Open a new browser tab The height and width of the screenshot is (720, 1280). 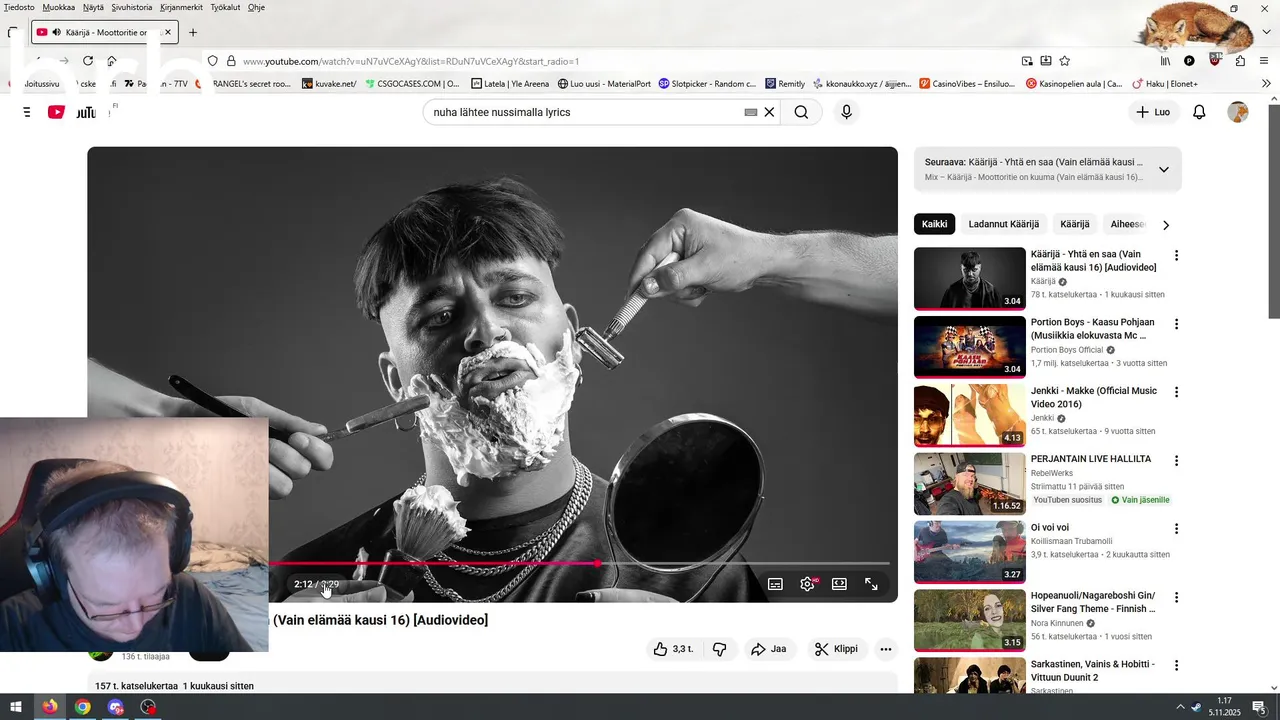193,32
